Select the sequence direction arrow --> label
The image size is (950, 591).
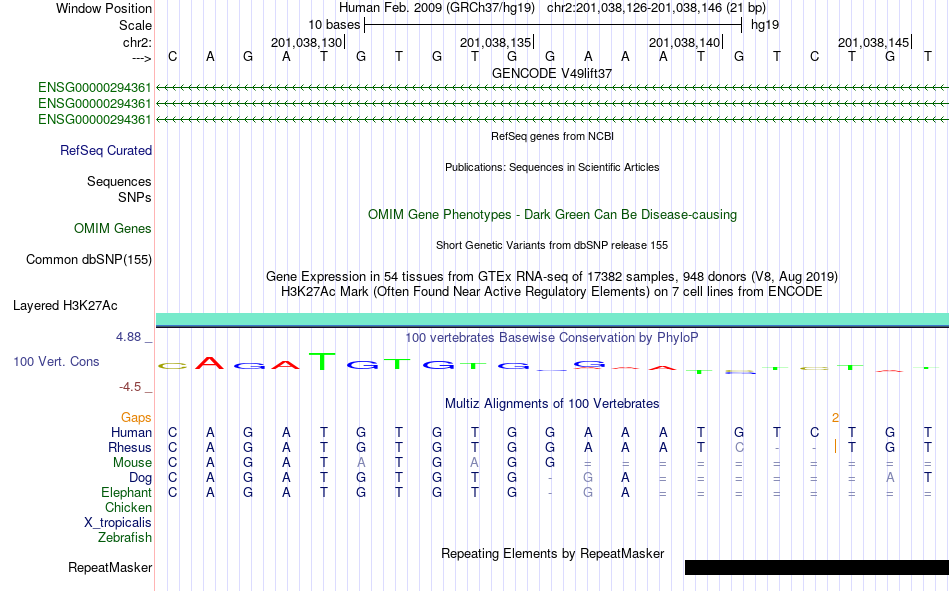[142, 58]
